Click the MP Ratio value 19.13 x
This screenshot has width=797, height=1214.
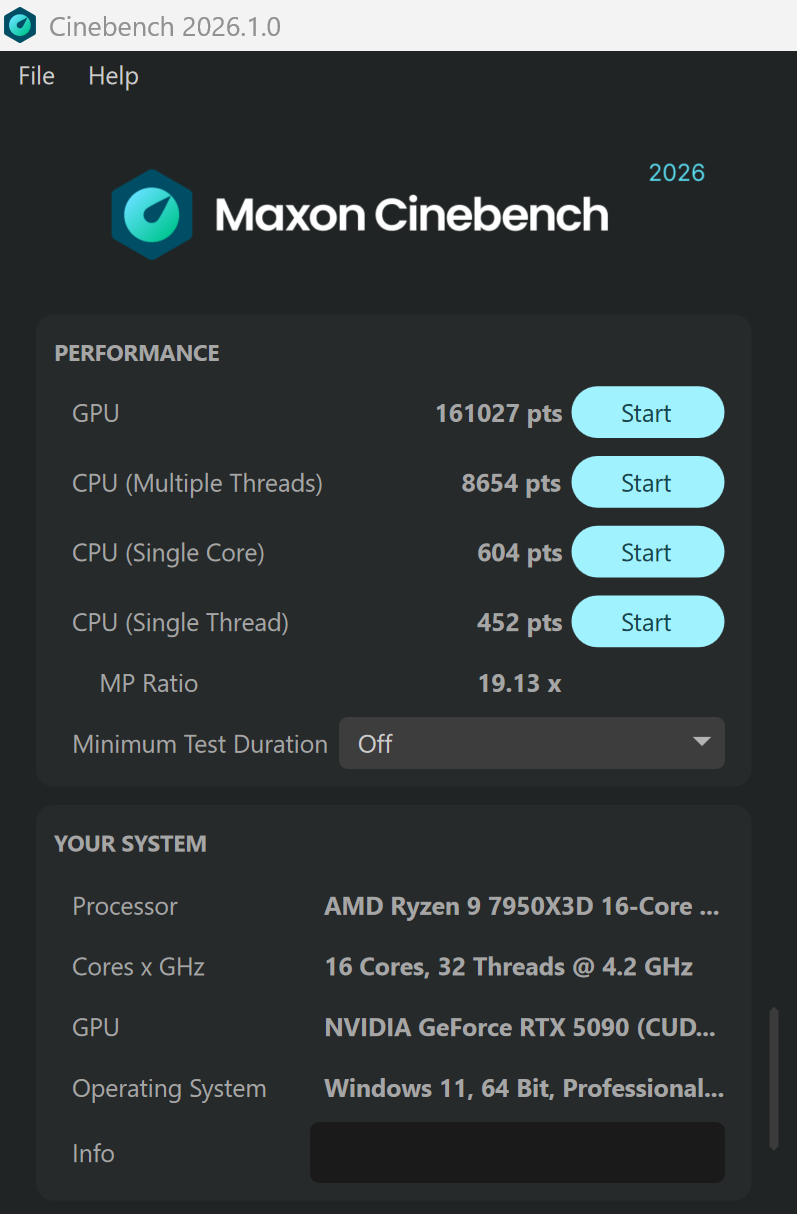(521, 683)
